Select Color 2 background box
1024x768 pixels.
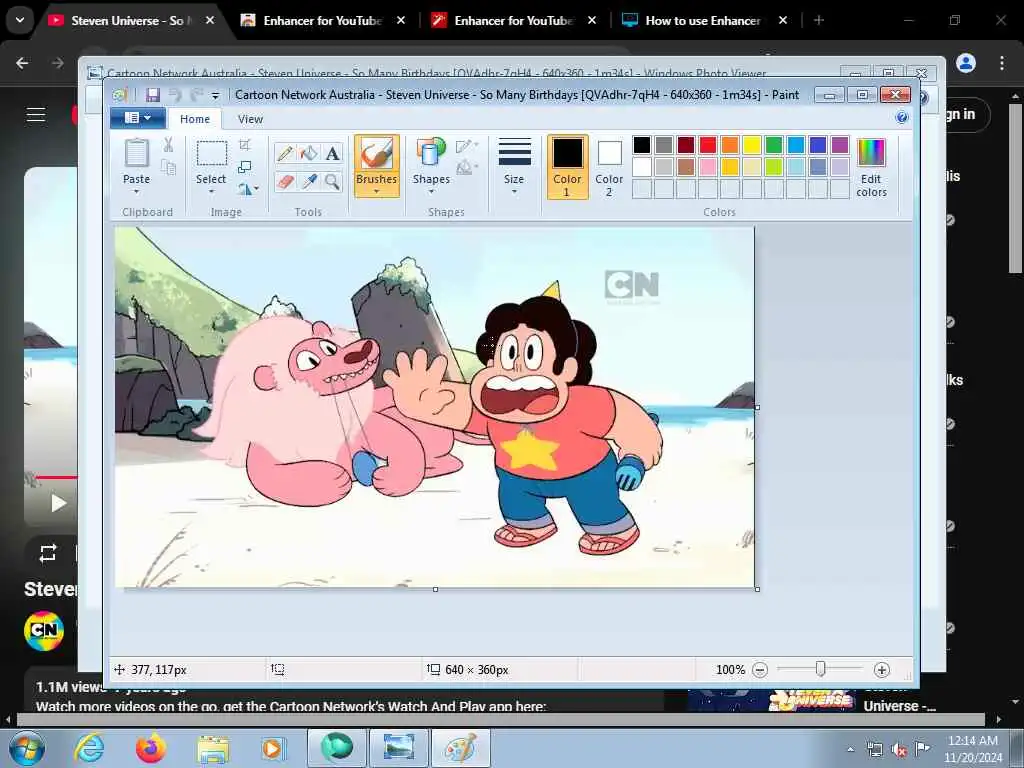click(x=609, y=167)
